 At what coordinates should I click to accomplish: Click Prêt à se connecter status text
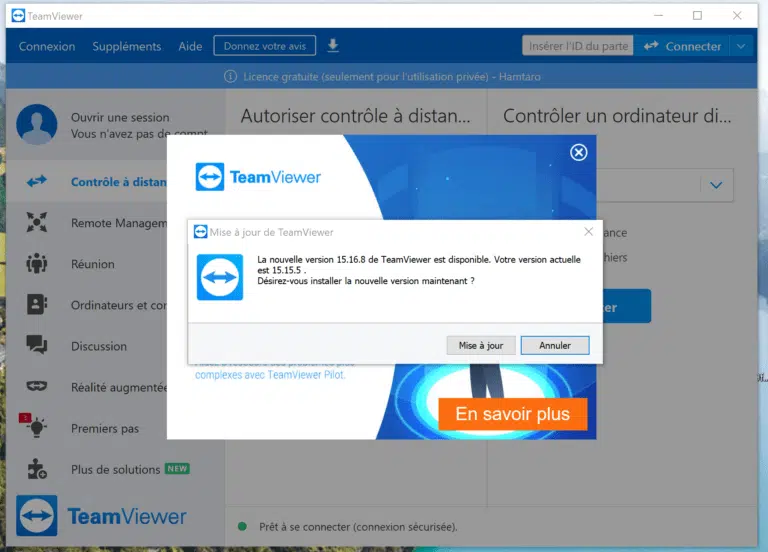[358, 527]
